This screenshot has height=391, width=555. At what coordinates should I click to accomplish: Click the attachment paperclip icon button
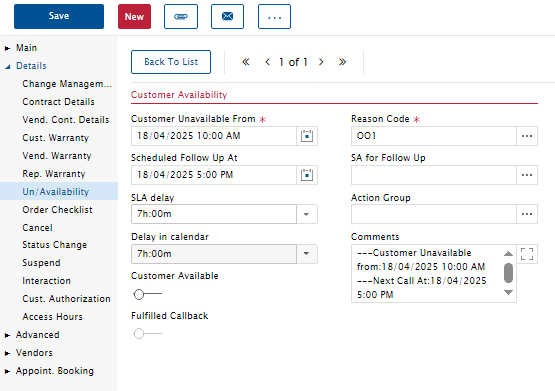181,16
